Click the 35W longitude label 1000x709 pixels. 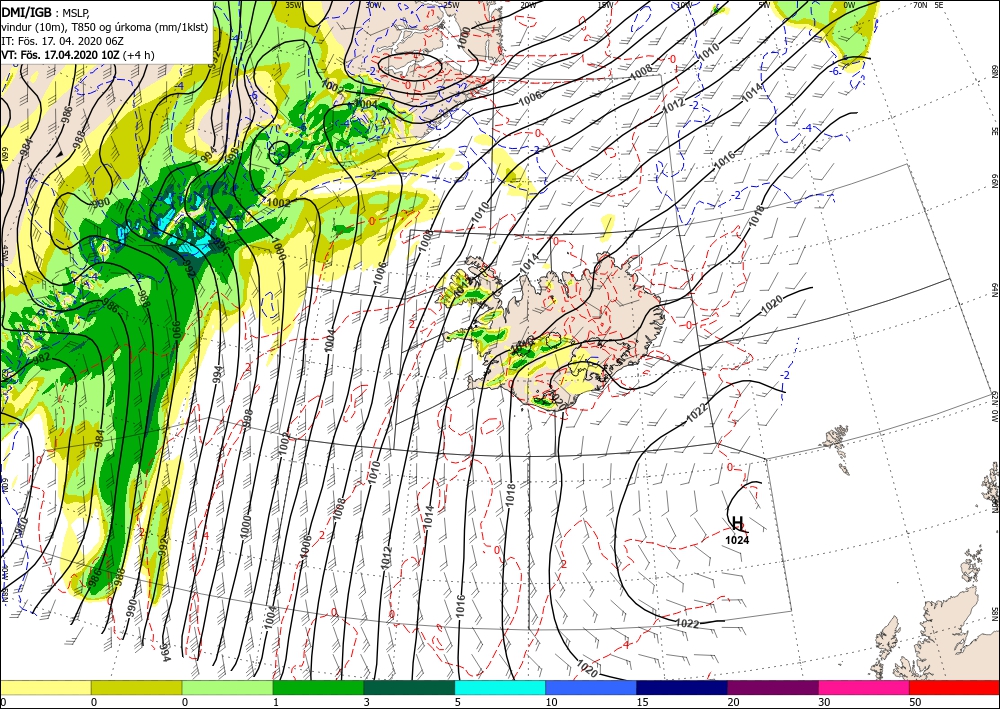pyautogui.click(x=293, y=4)
